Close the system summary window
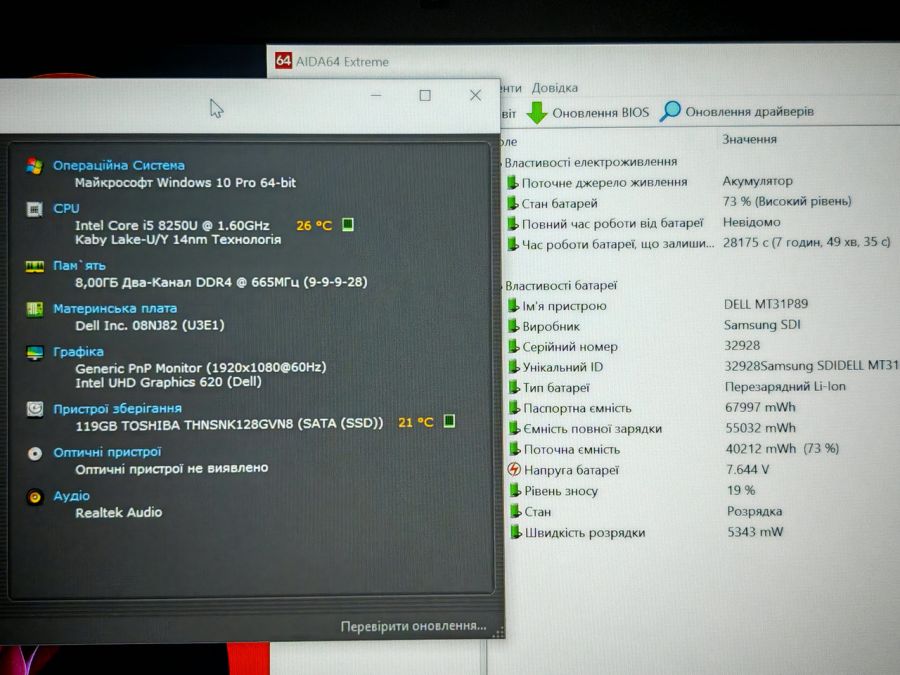Viewport: 900px width, 675px height. [475, 95]
